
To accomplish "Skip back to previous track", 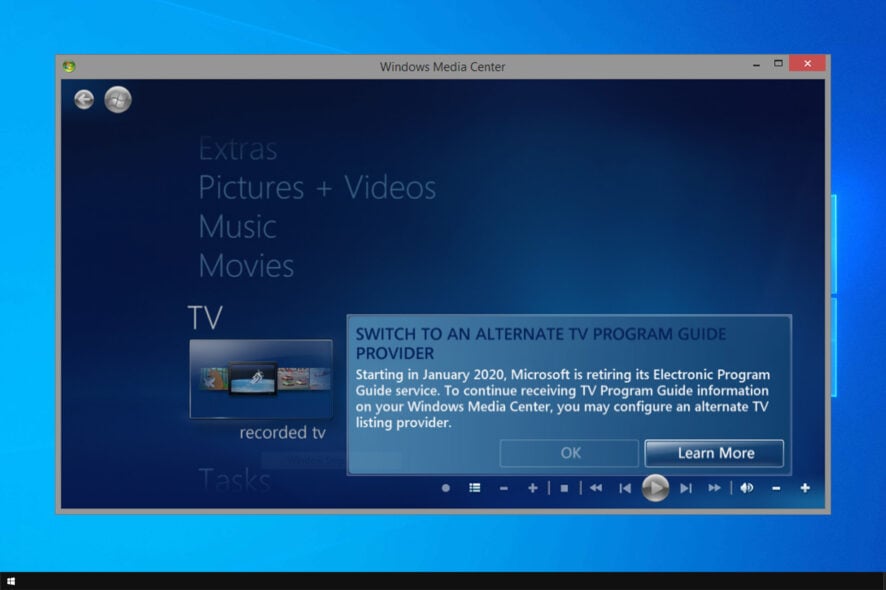I will tap(625, 488).
